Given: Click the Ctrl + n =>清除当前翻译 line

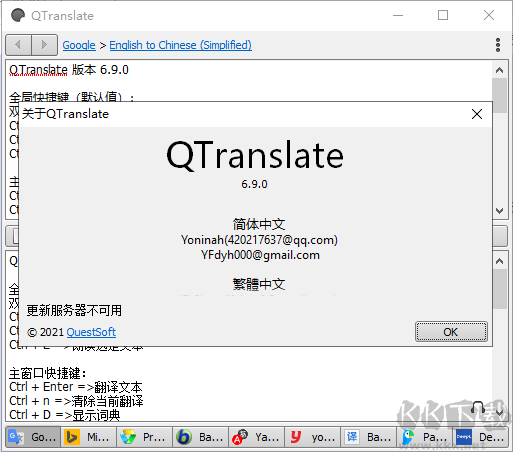Looking at the screenshot, I should (x=76, y=401).
